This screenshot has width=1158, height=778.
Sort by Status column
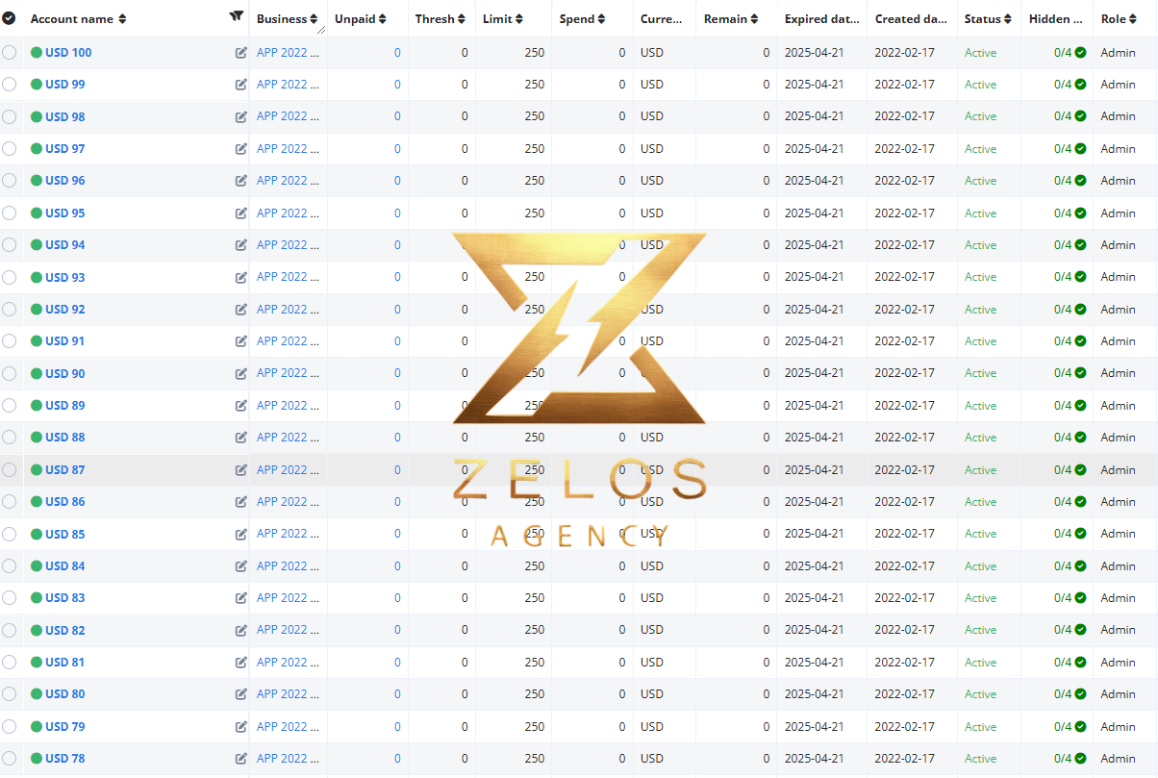point(1008,19)
